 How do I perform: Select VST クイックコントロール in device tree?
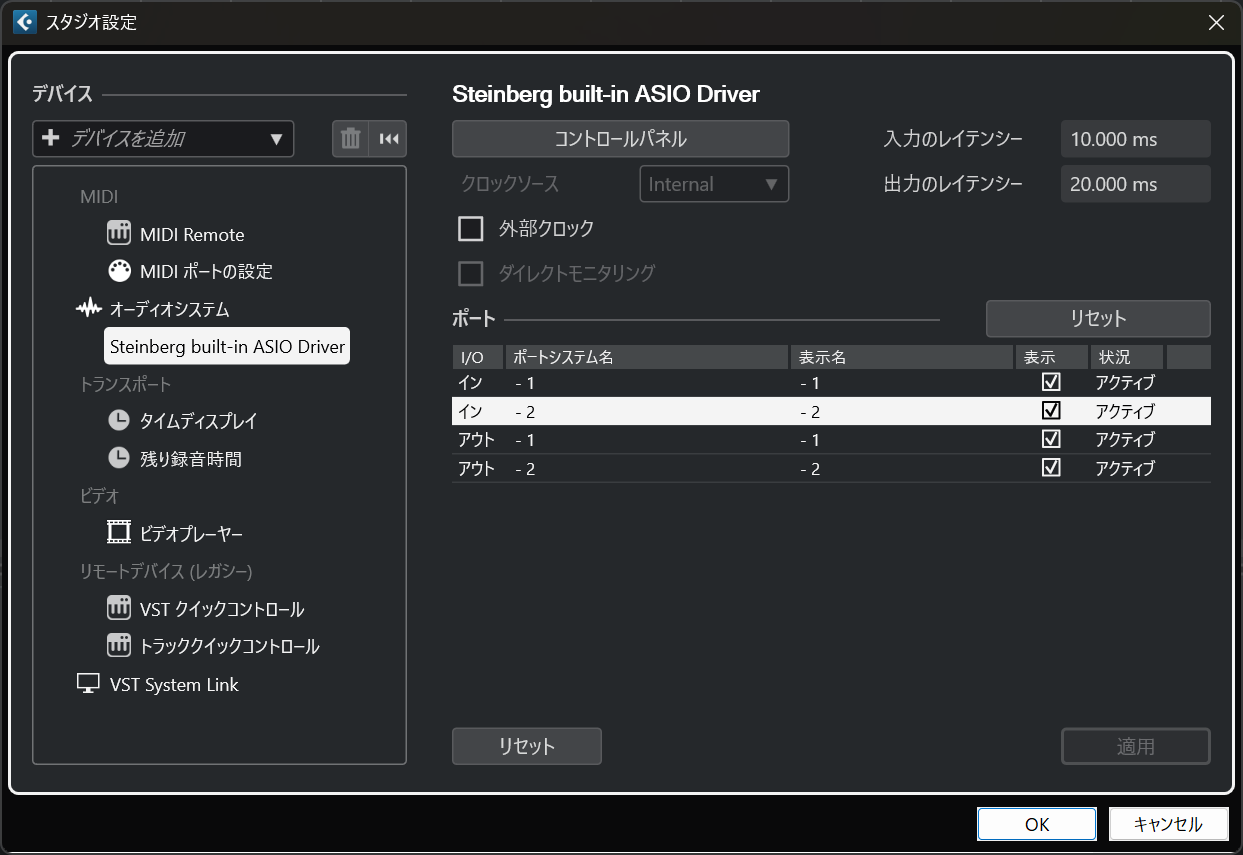(222, 609)
